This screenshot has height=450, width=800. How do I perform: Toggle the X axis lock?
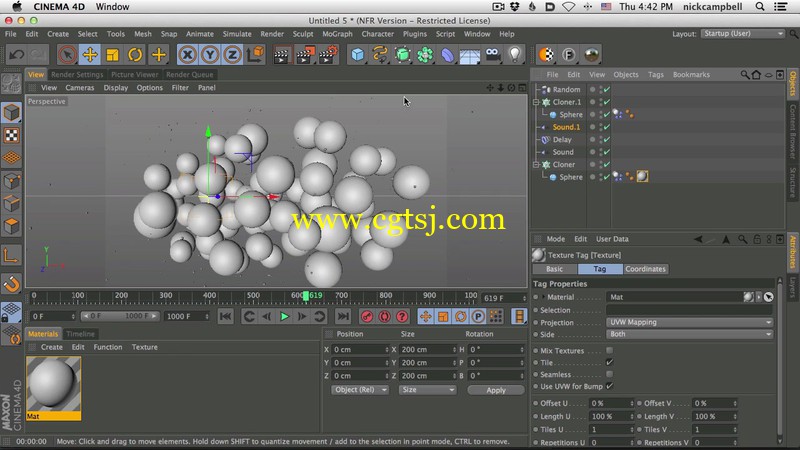[x=188, y=55]
